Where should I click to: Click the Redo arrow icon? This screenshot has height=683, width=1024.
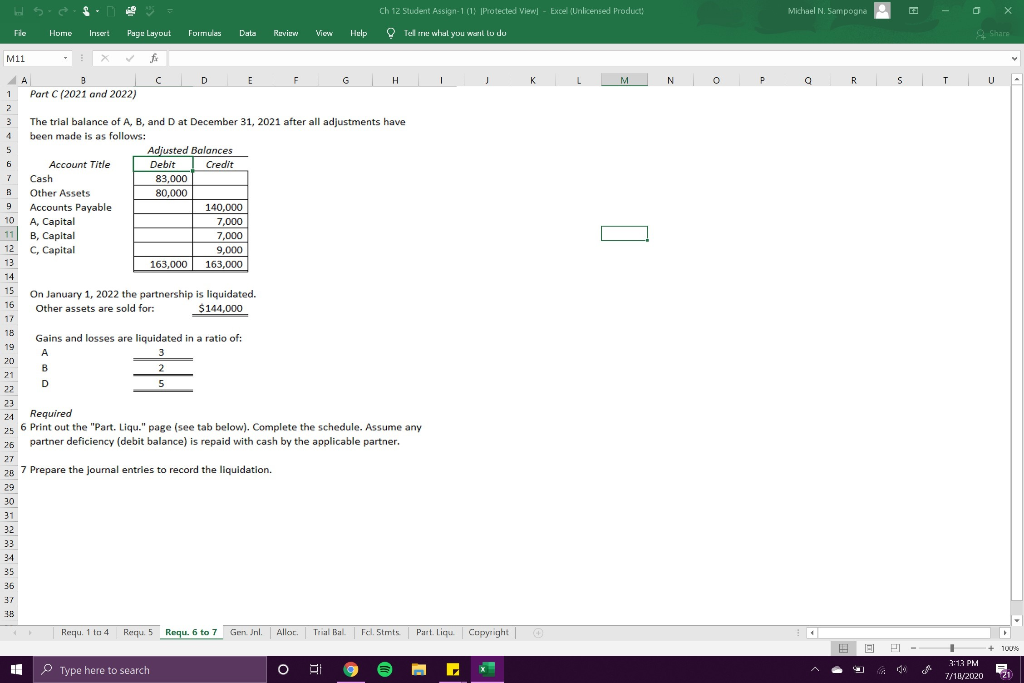point(64,11)
